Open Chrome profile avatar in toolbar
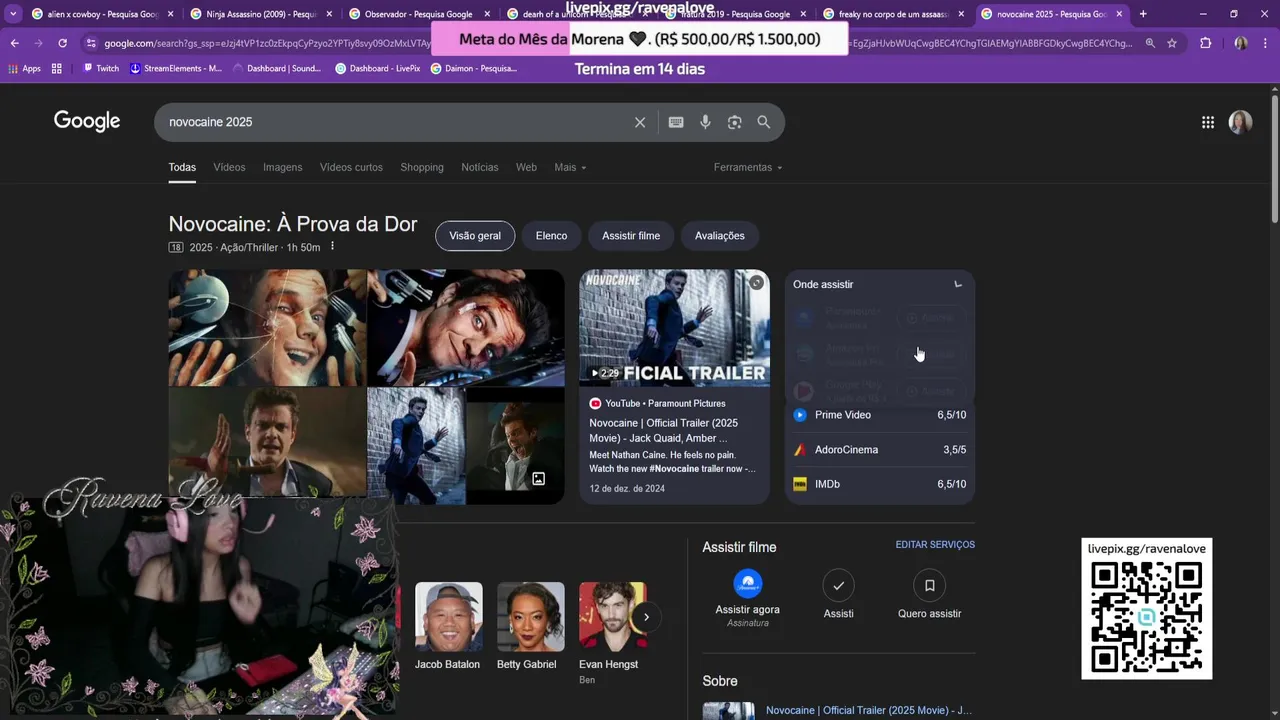This screenshot has width=1280, height=720. (x=1240, y=43)
